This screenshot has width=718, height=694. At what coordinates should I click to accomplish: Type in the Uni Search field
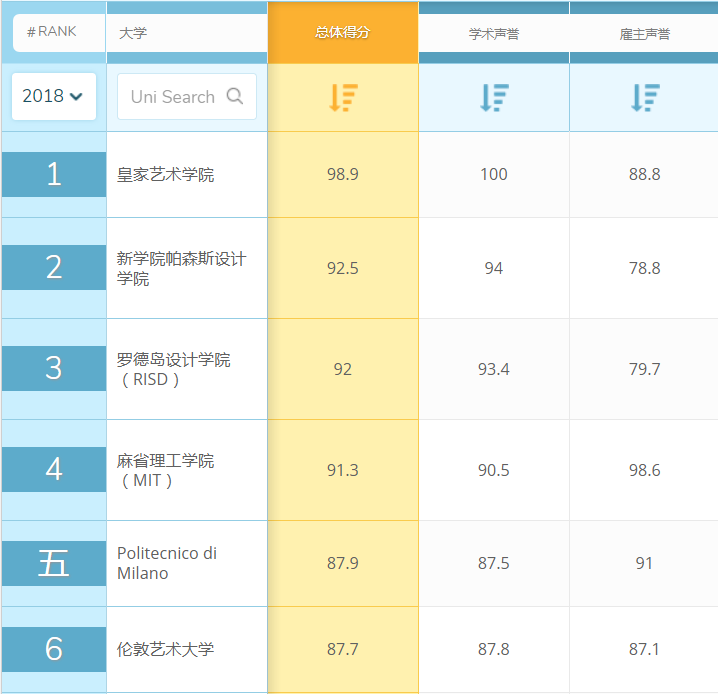(172, 97)
